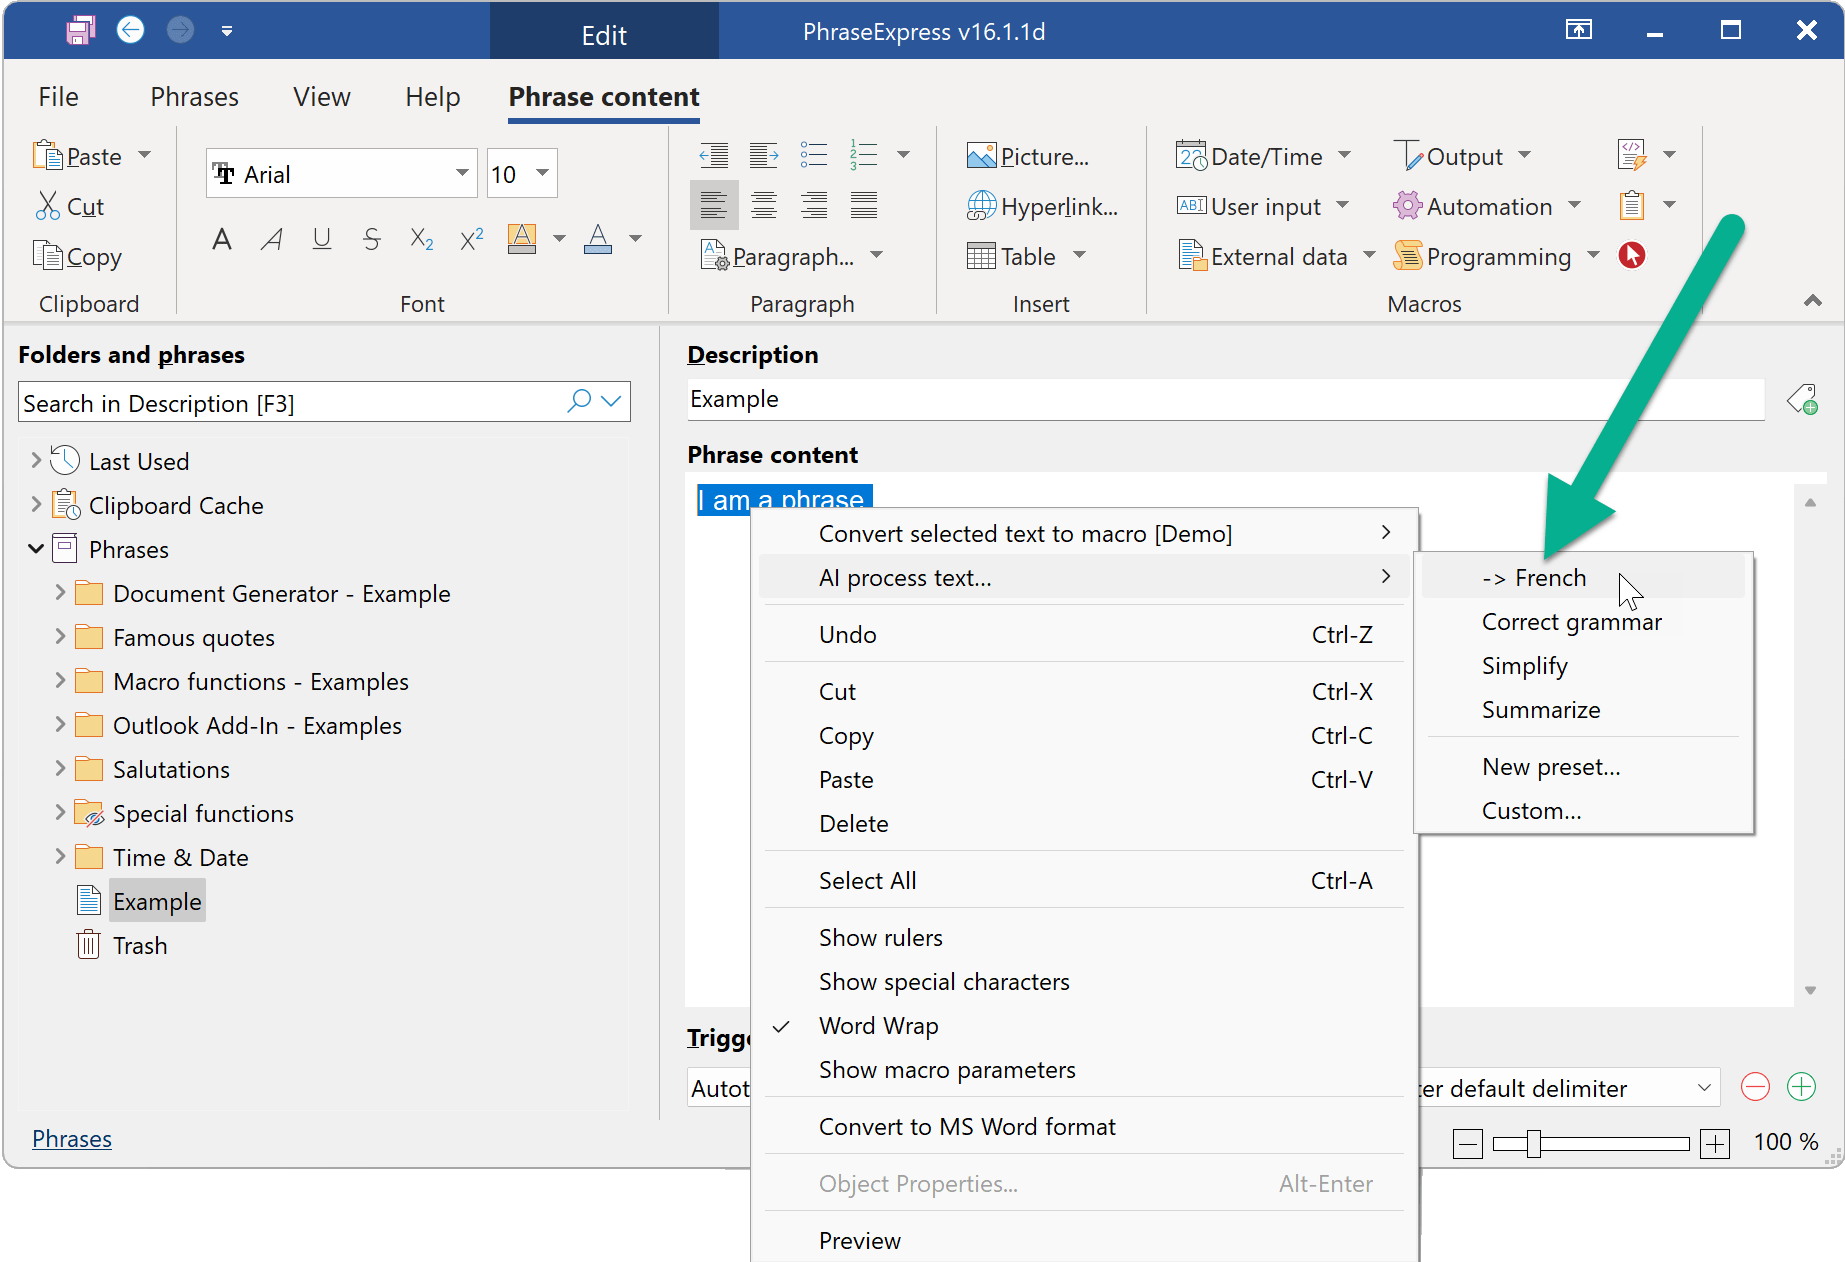This screenshot has width=1845, height=1262.
Task: Open the font size dropdown
Action: coord(542,173)
